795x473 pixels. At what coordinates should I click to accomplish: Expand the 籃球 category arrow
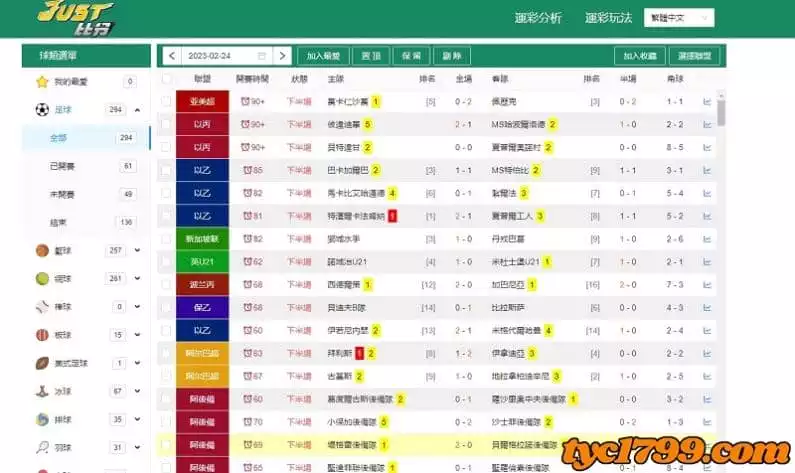tap(137, 250)
